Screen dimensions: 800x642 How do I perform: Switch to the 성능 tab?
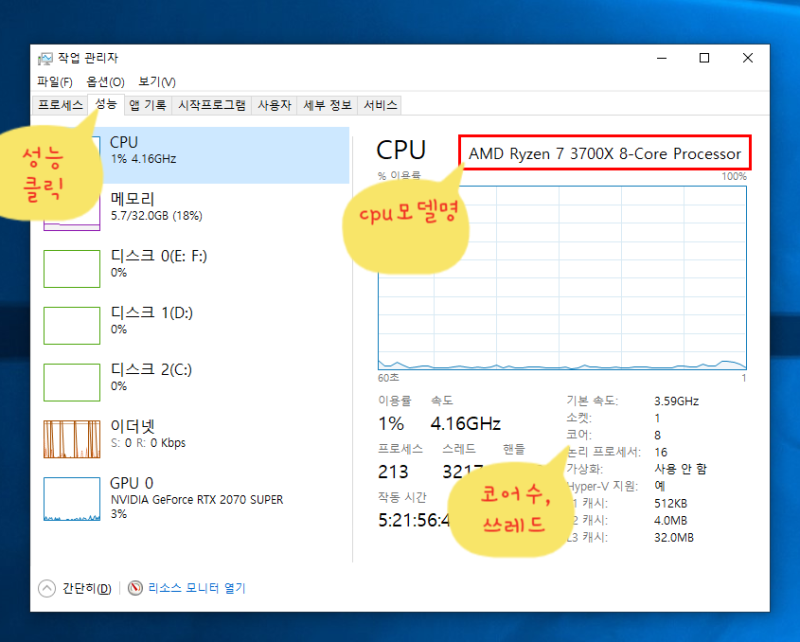[x=106, y=104]
